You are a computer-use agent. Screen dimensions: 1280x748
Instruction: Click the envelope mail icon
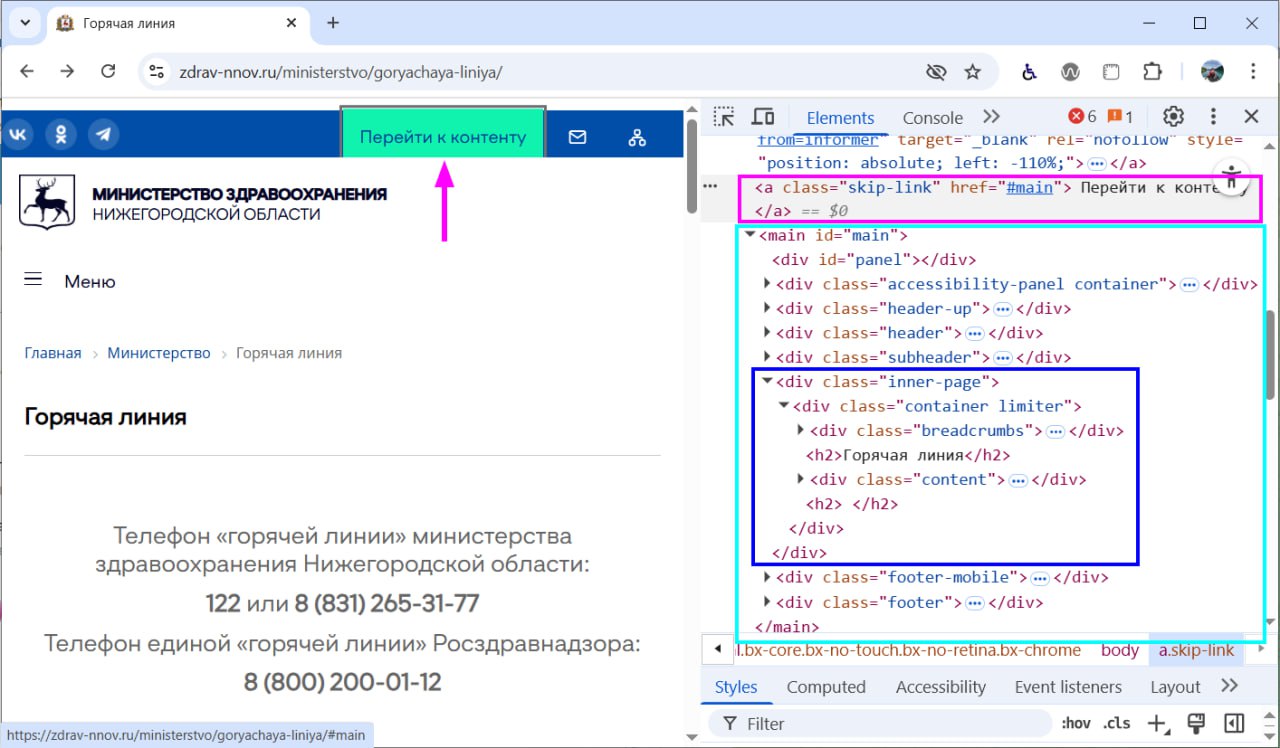tap(577, 138)
